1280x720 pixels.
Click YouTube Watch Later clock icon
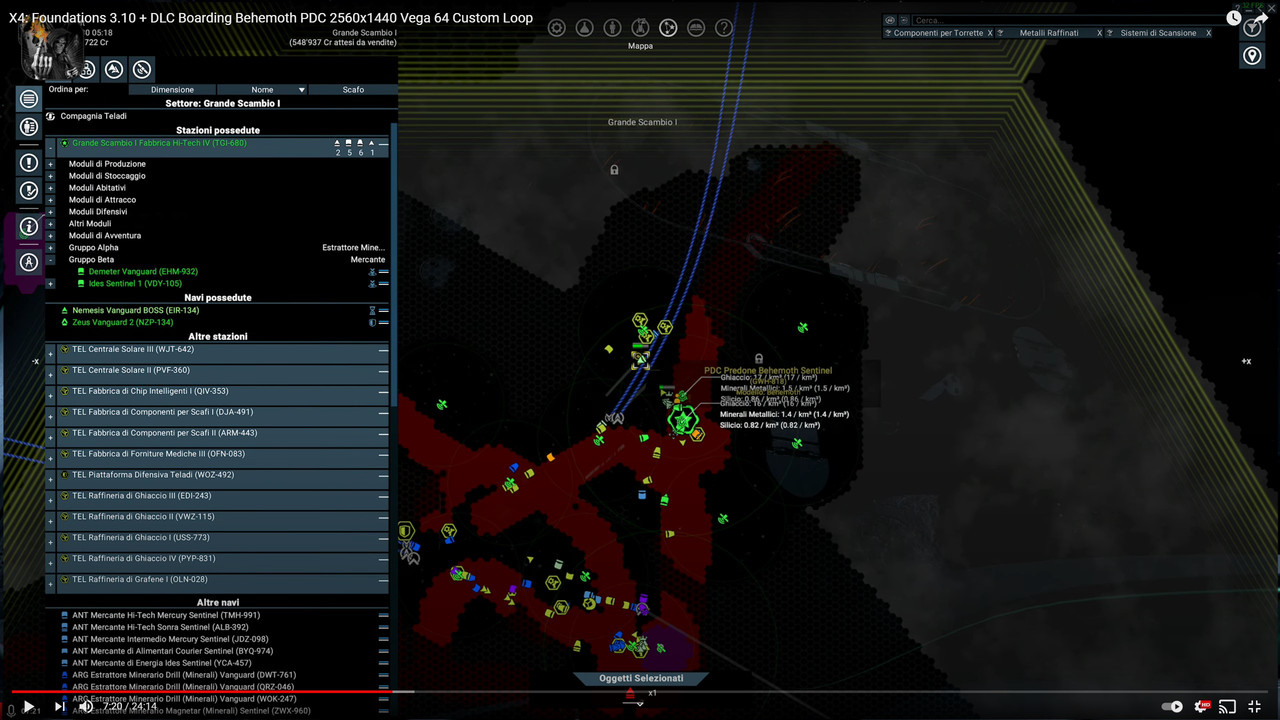coord(1234,18)
